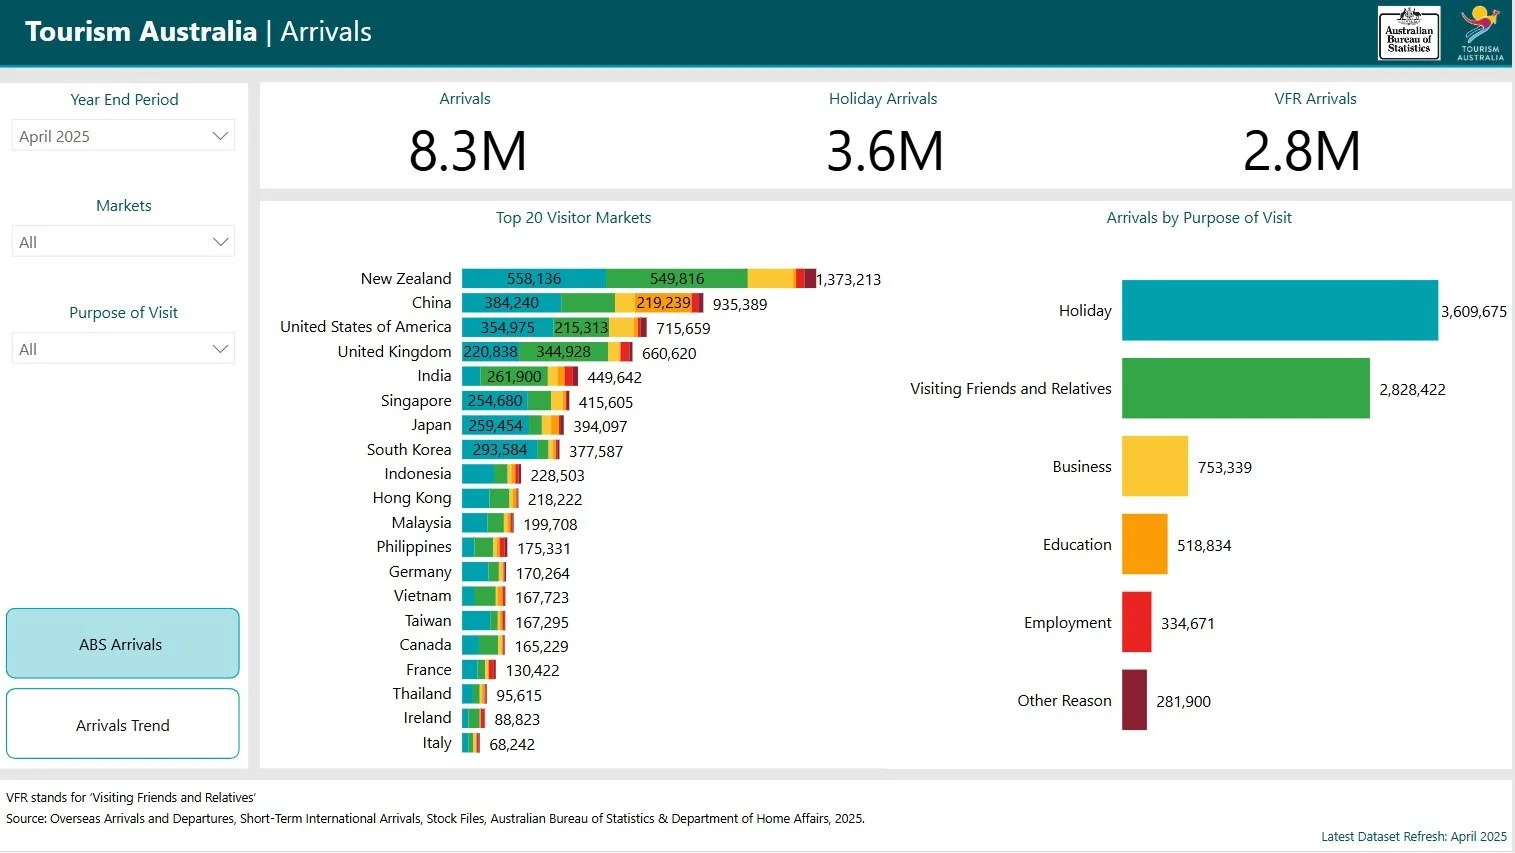Screen dimensions: 1515x853
Task: Open the Year End Period dropdown
Action: tap(123, 136)
